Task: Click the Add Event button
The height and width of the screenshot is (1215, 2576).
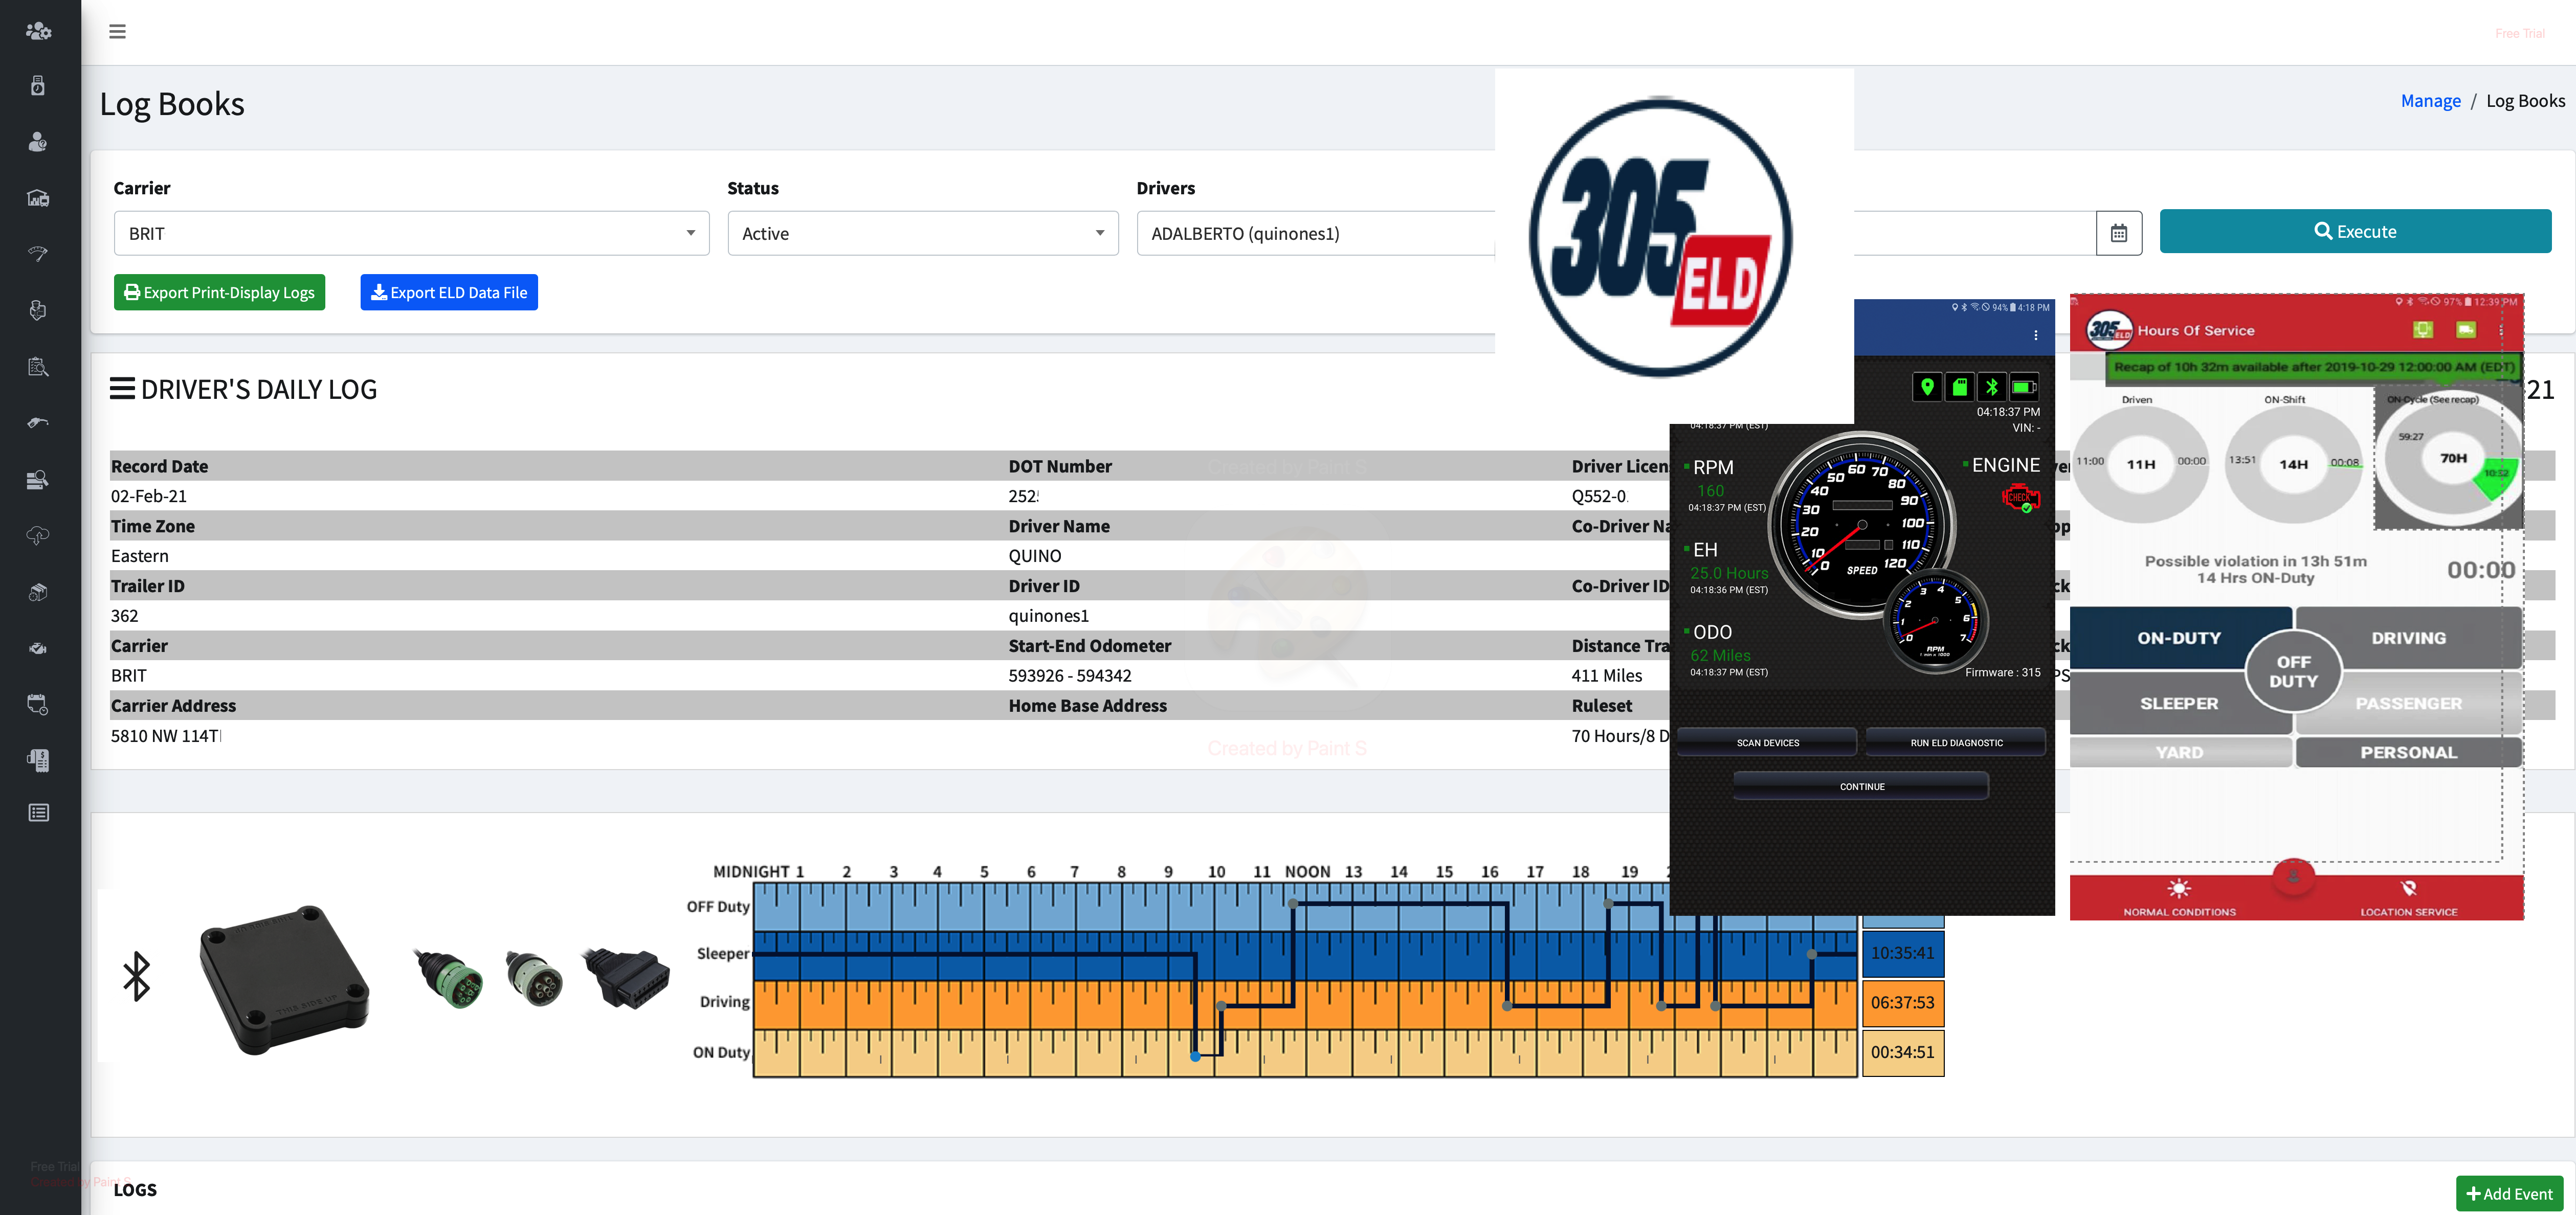Action: click(x=2509, y=1194)
